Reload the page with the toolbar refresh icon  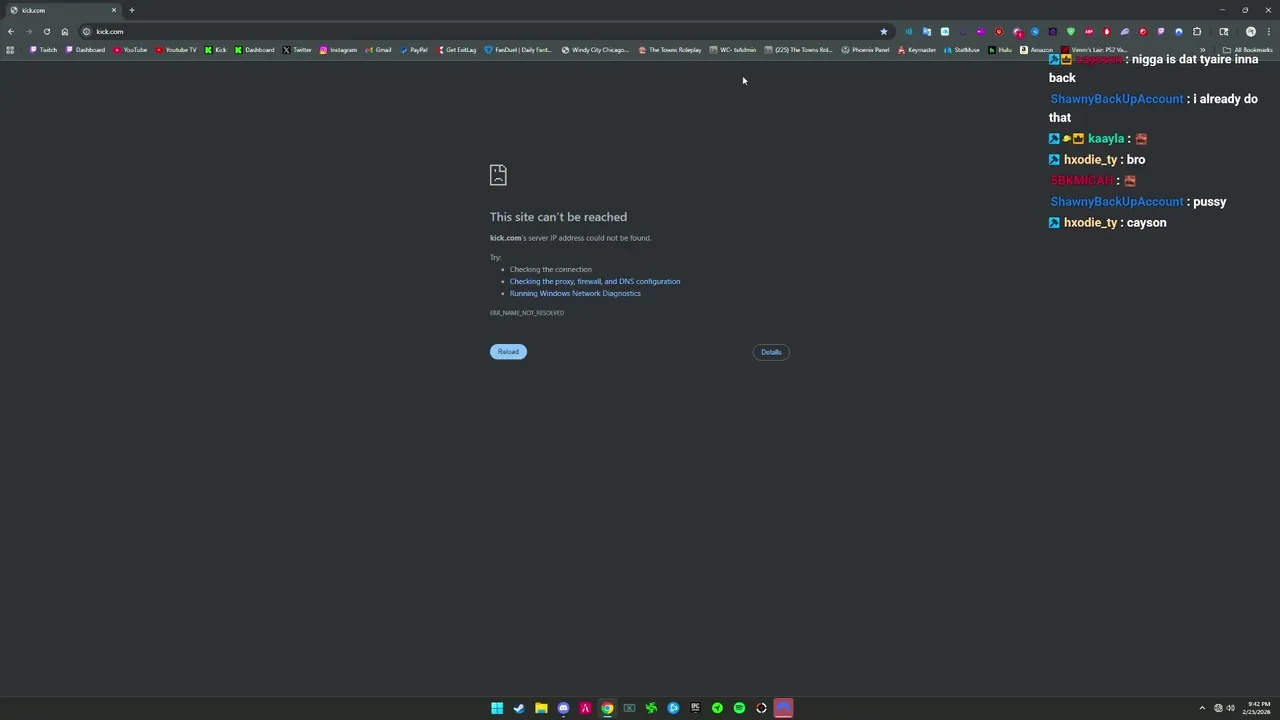coord(47,31)
